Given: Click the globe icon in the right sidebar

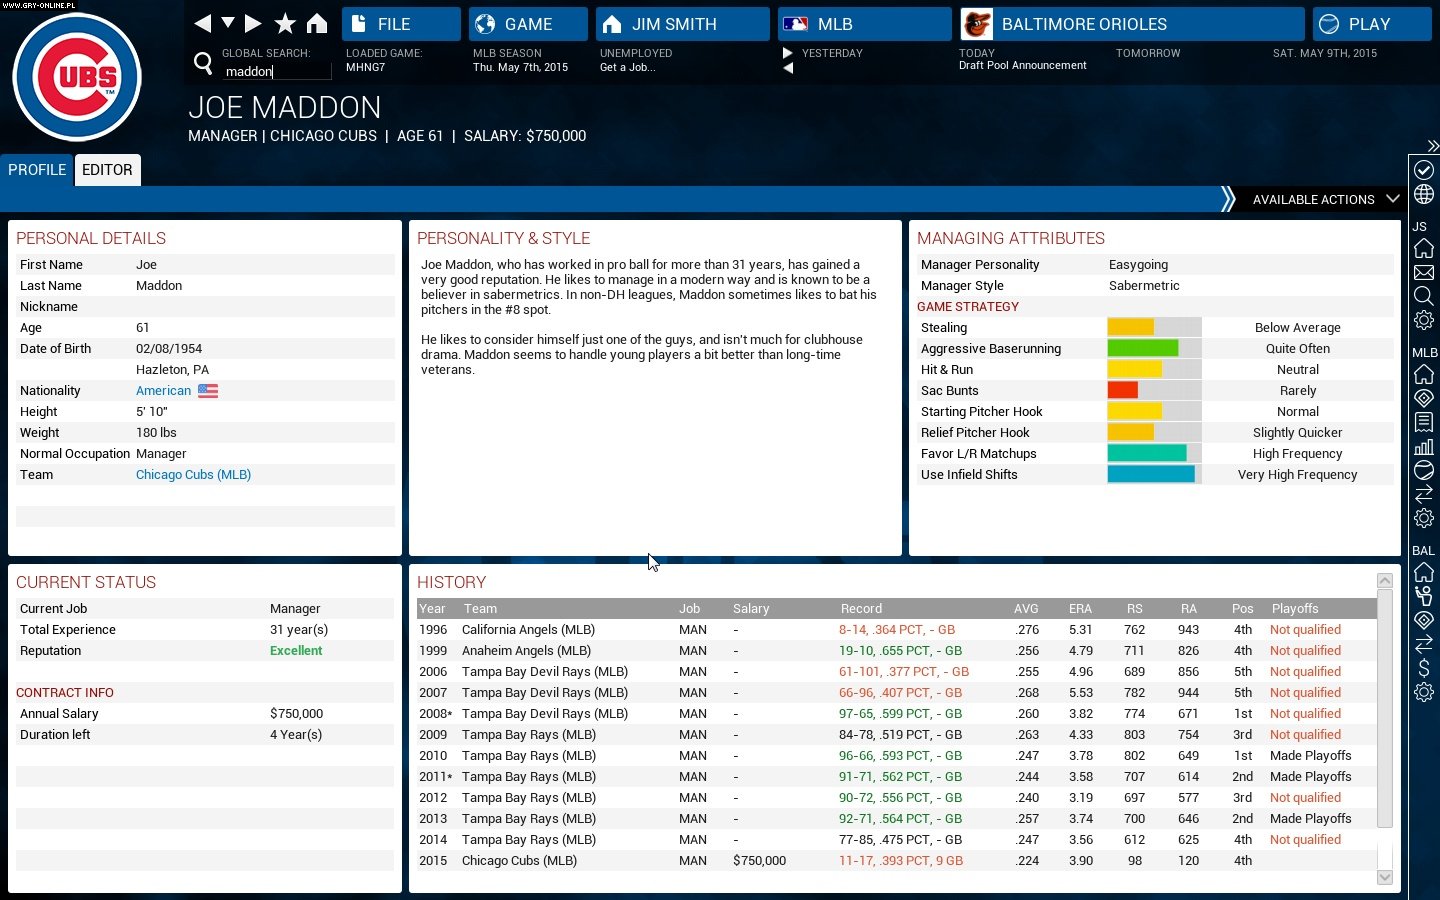Looking at the screenshot, I should click(x=1424, y=194).
